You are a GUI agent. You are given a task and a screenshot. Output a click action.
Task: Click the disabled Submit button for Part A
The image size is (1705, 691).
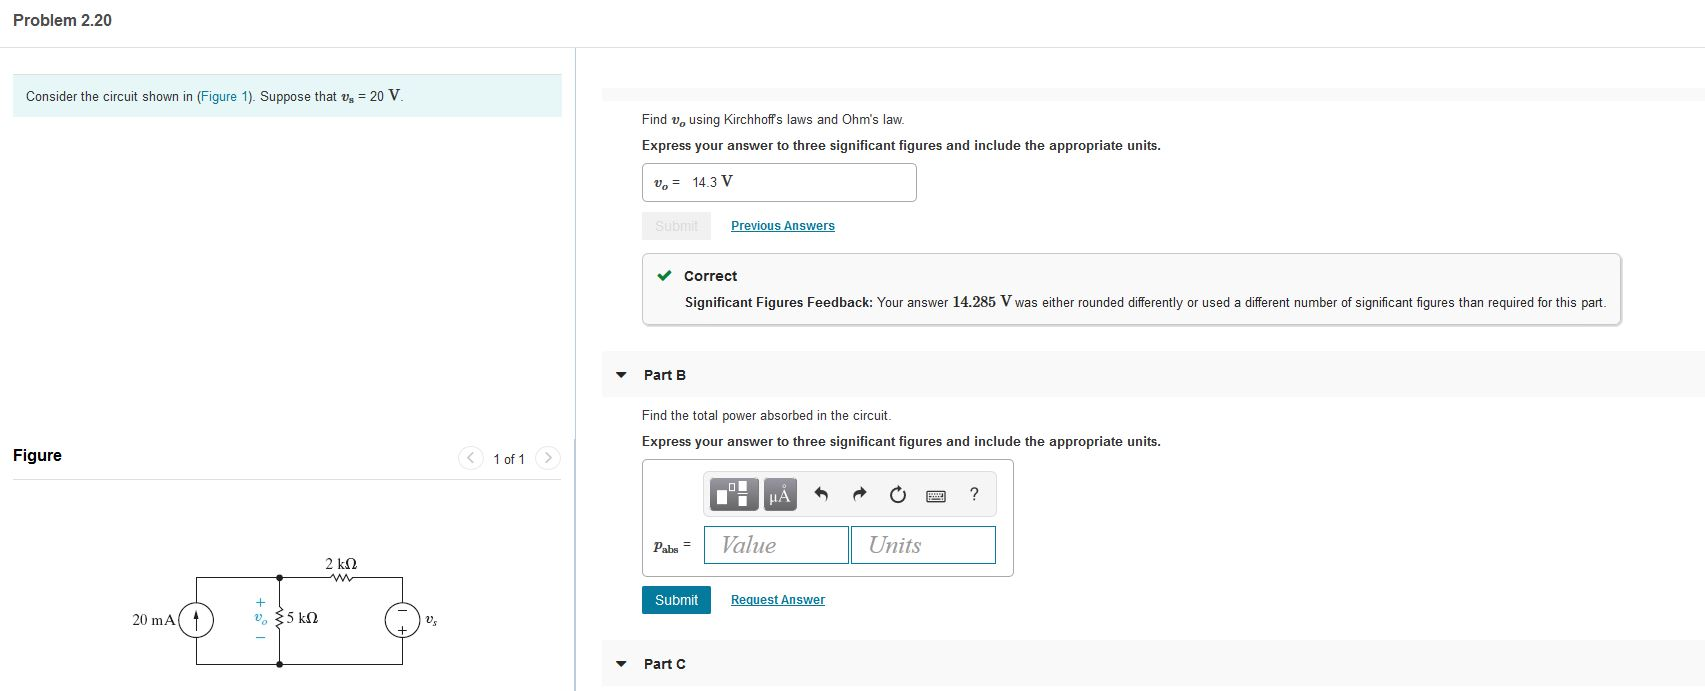[x=676, y=226]
